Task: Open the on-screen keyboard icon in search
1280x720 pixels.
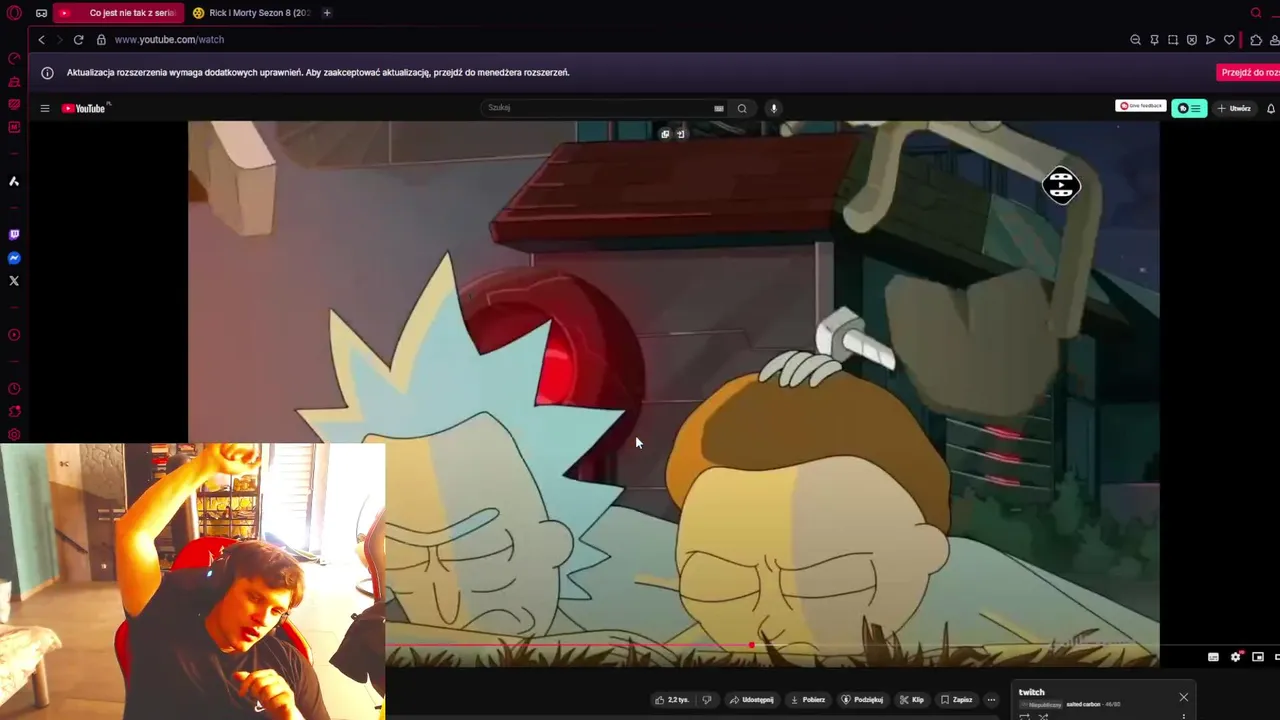Action: (718, 108)
